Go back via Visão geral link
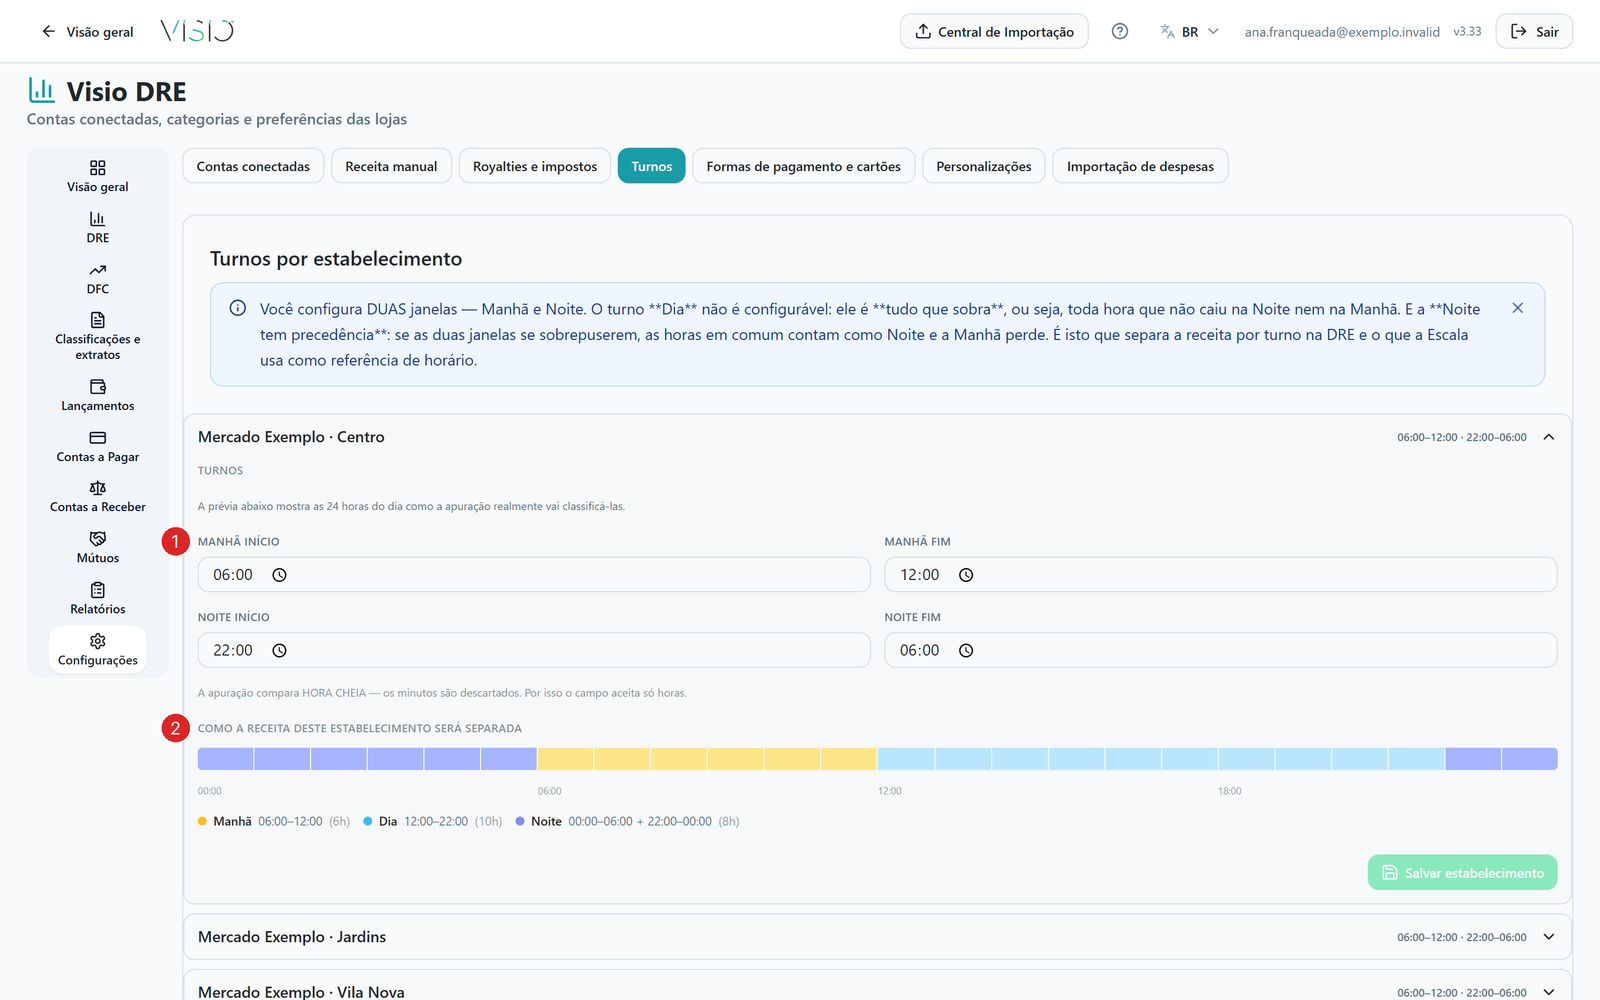The image size is (1600, 1000). pyautogui.click(x=87, y=31)
